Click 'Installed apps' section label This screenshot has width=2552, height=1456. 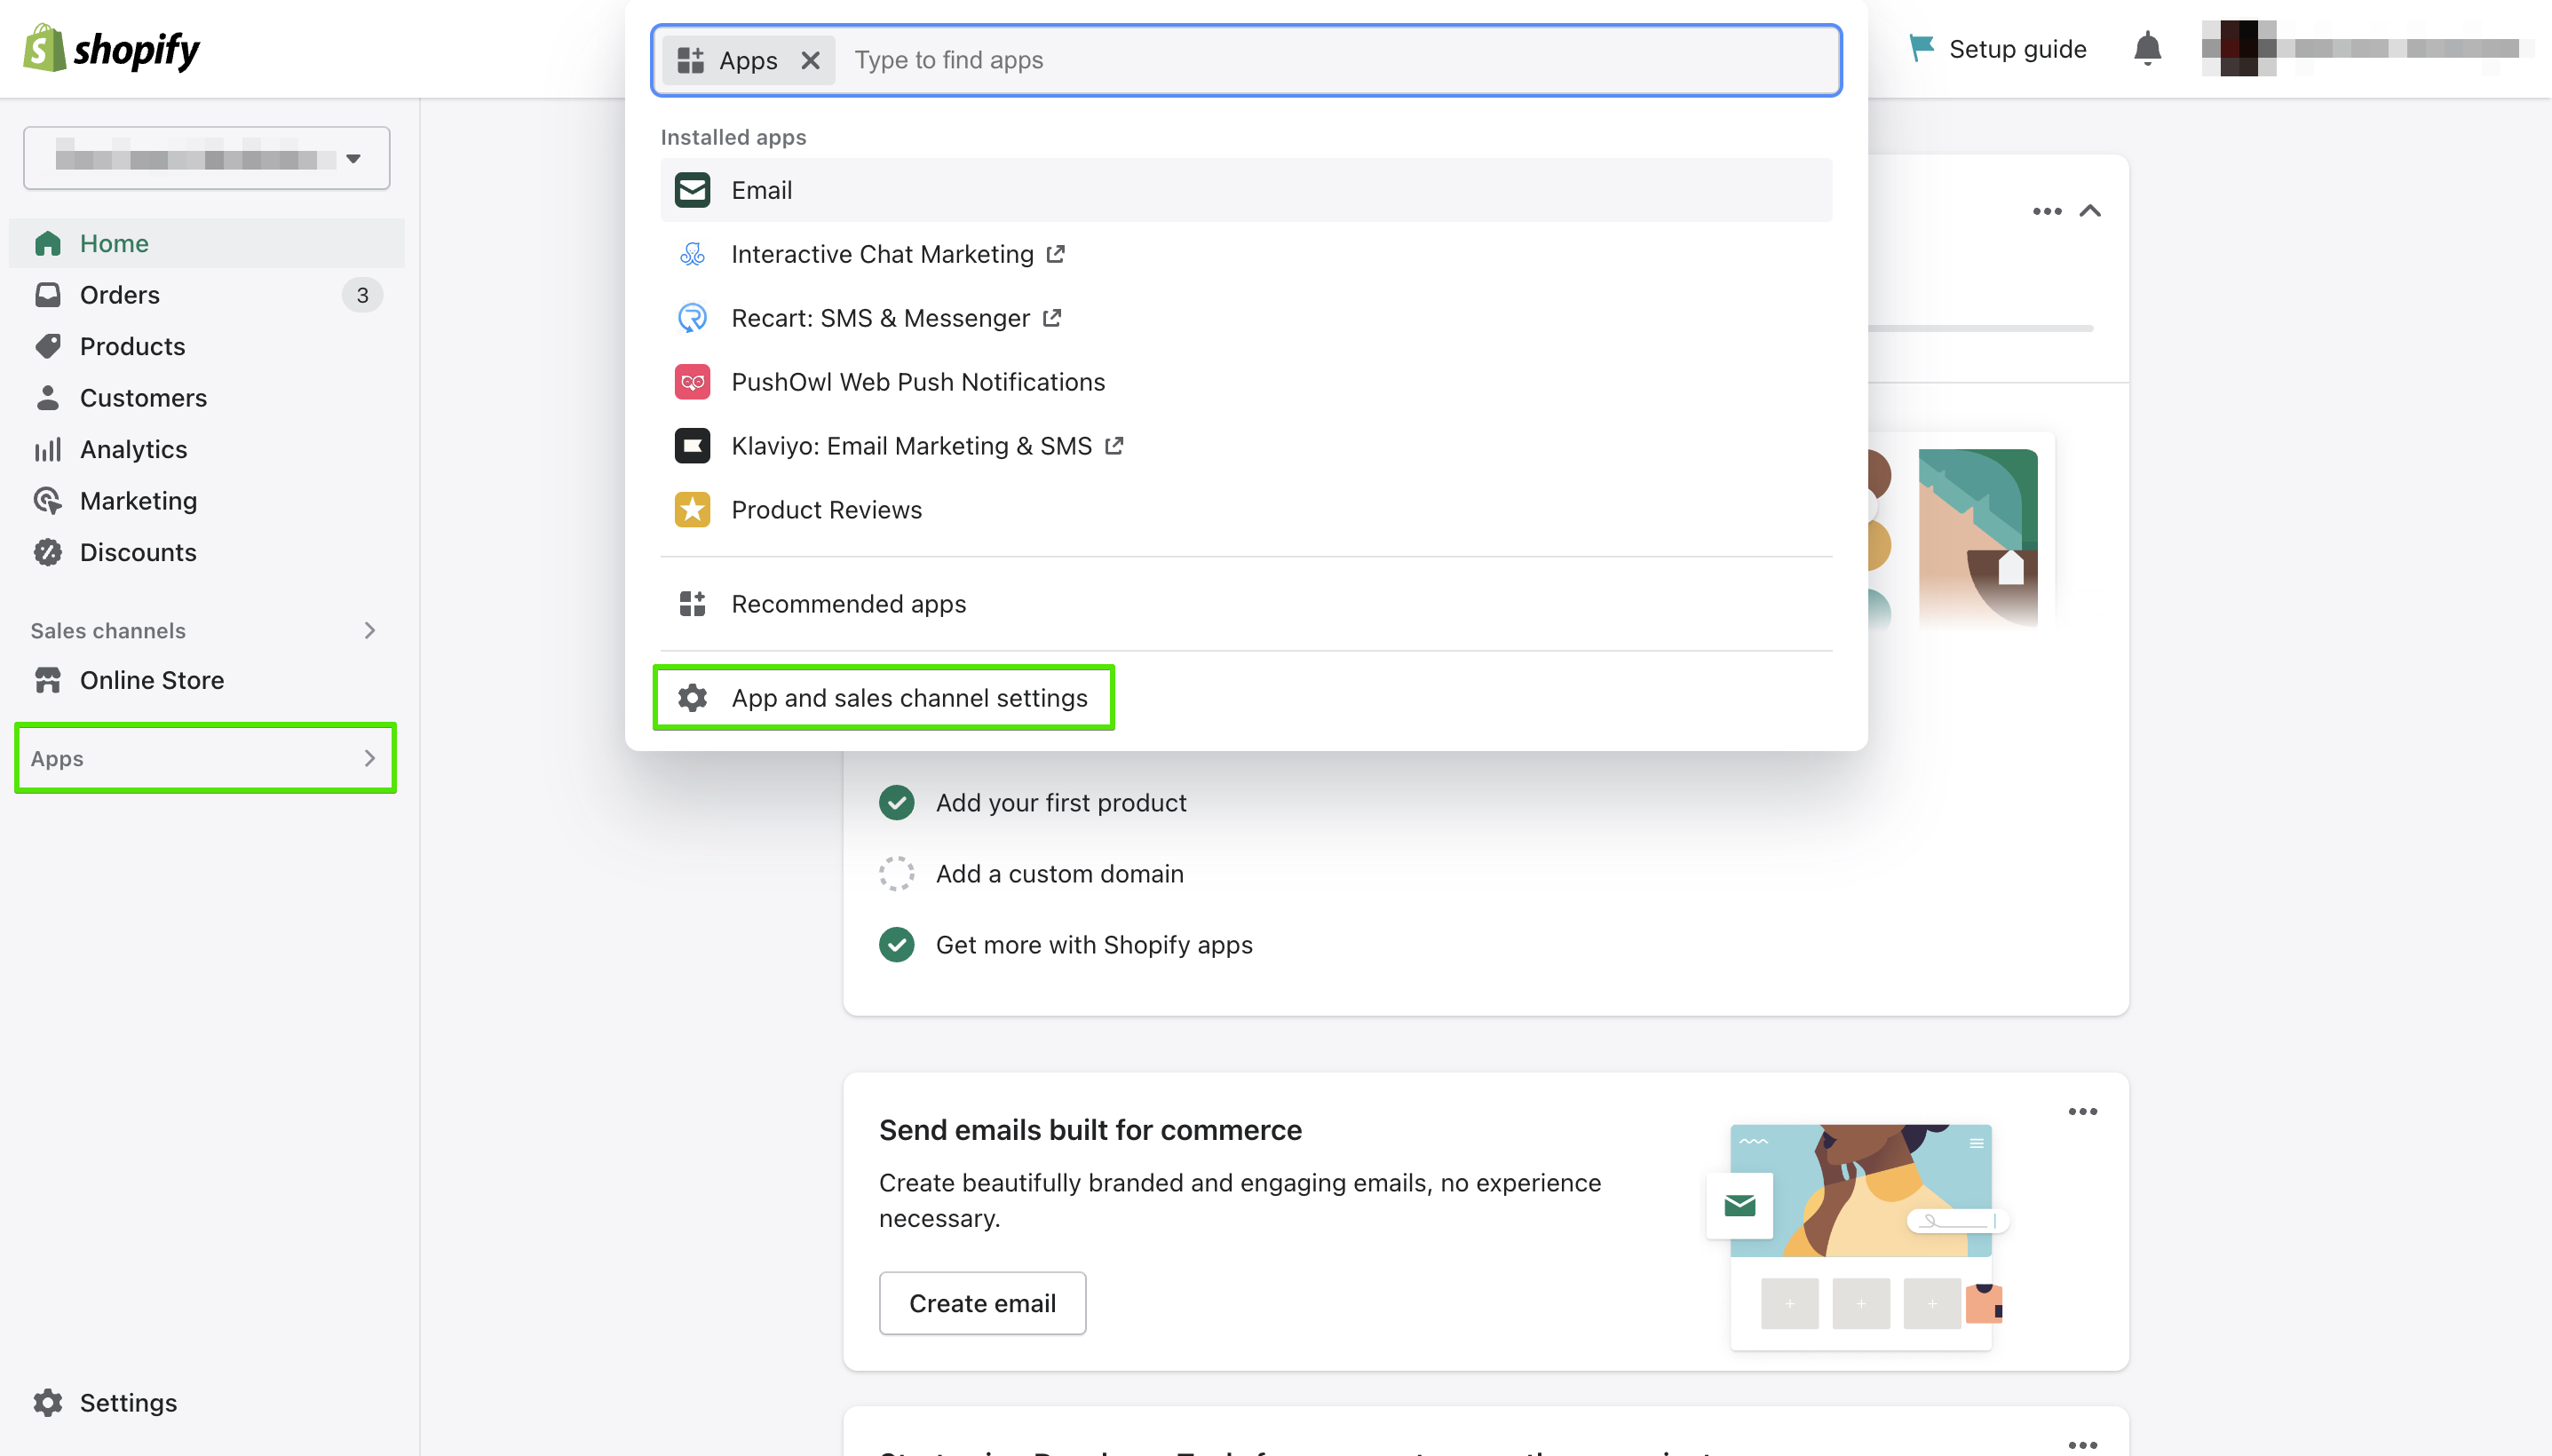[733, 137]
